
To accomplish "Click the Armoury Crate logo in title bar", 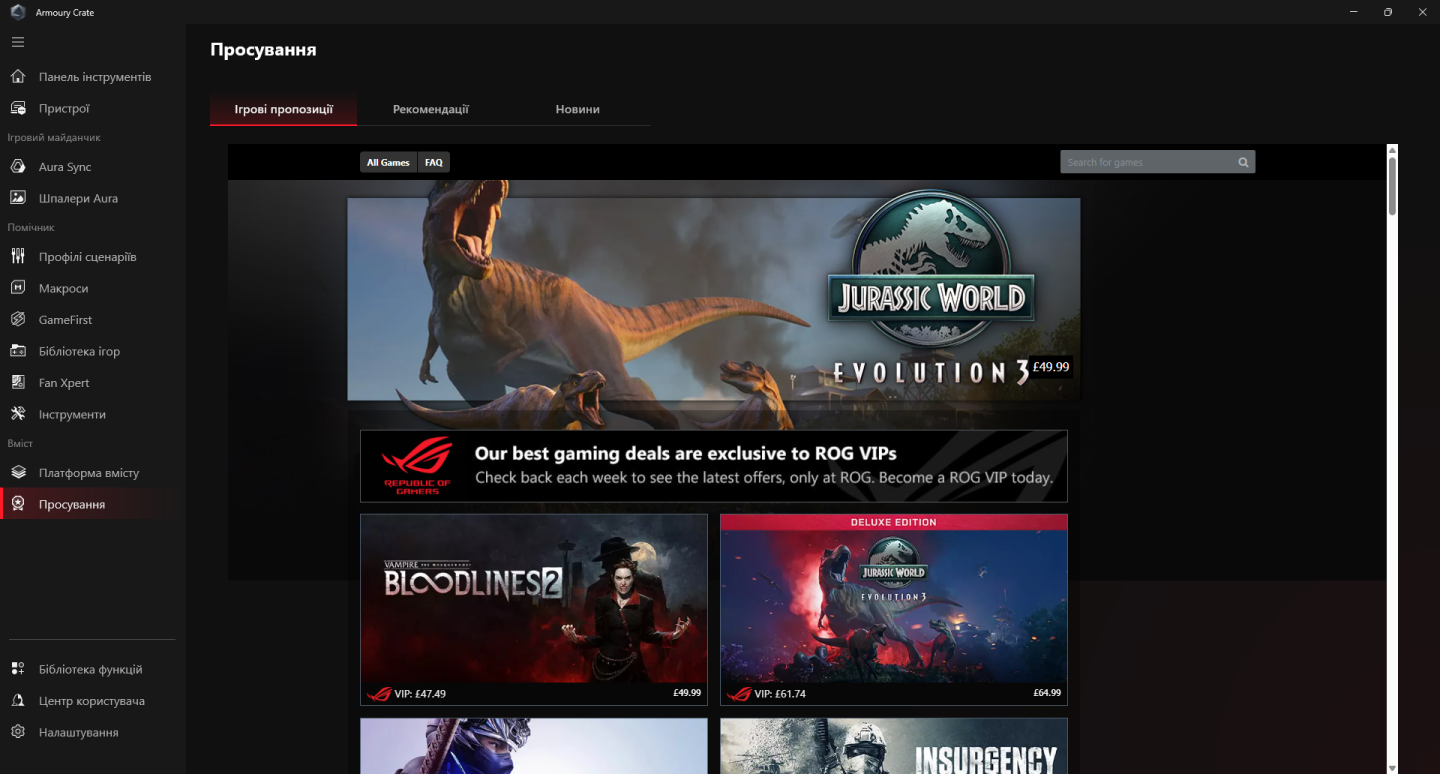I will point(18,12).
